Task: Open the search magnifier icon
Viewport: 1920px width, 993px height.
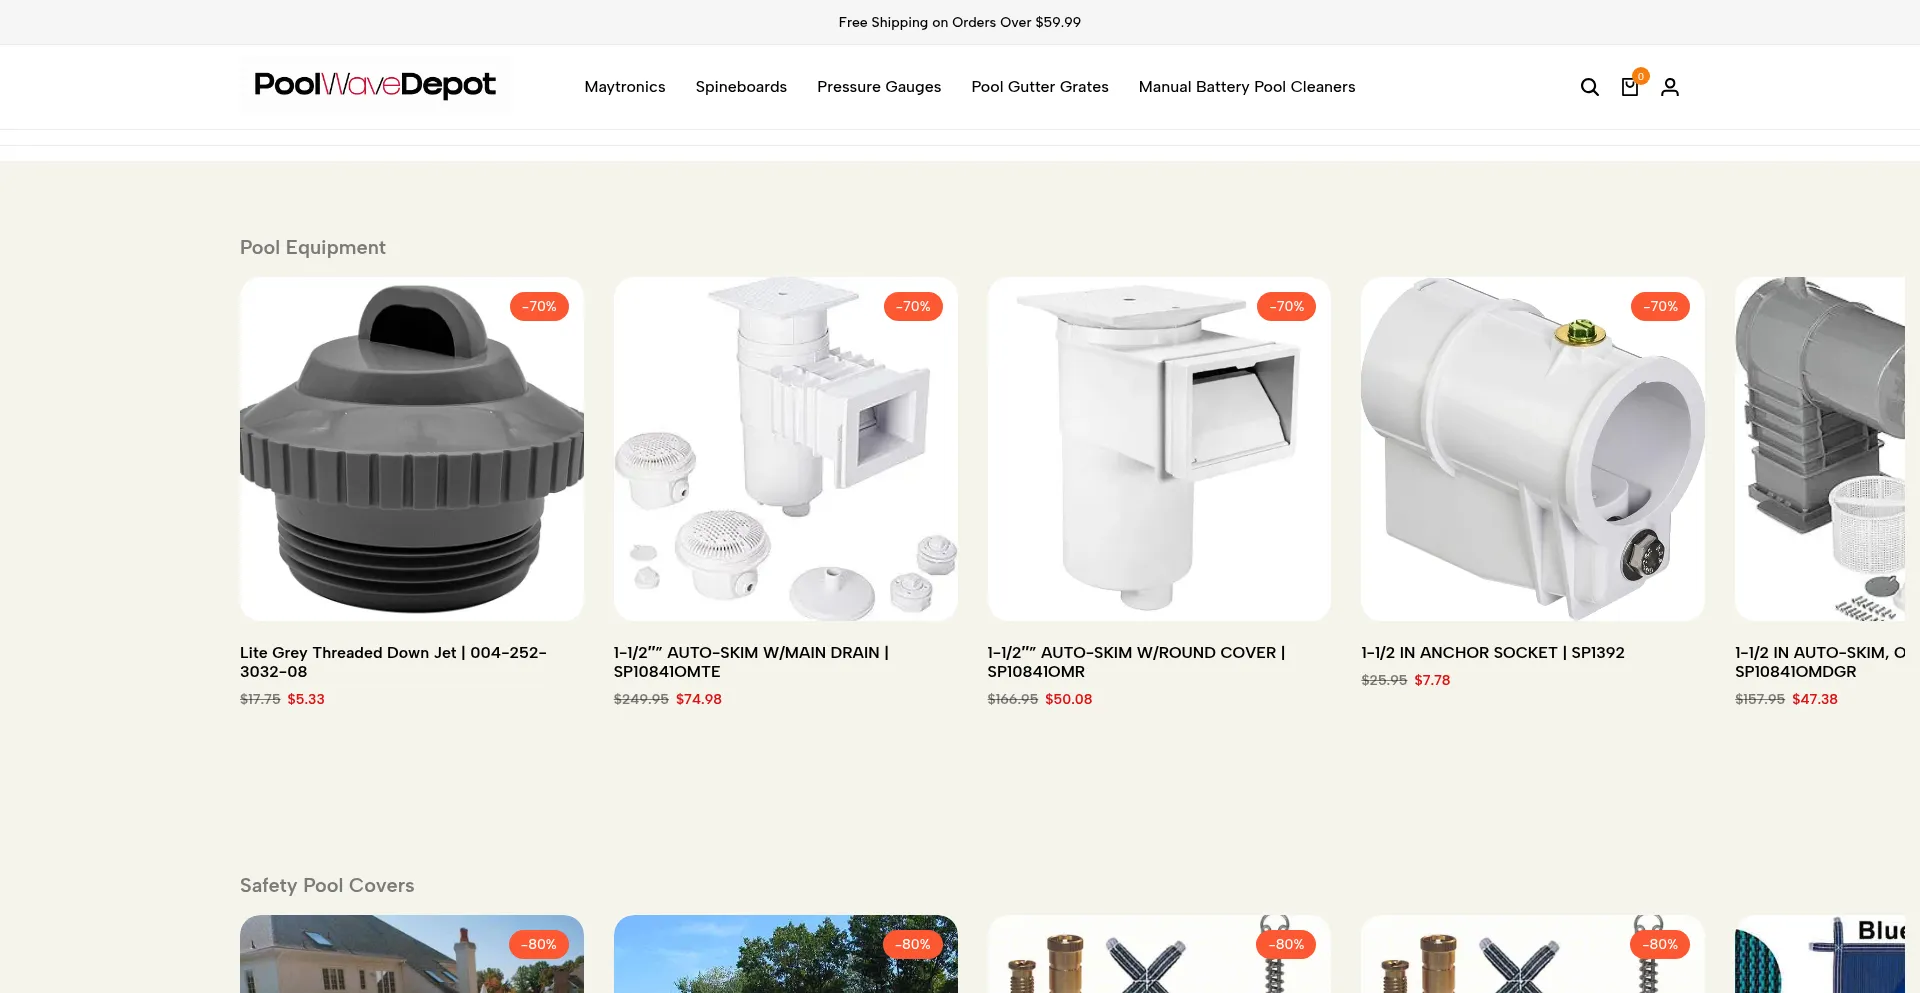Action: [x=1589, y=87]
